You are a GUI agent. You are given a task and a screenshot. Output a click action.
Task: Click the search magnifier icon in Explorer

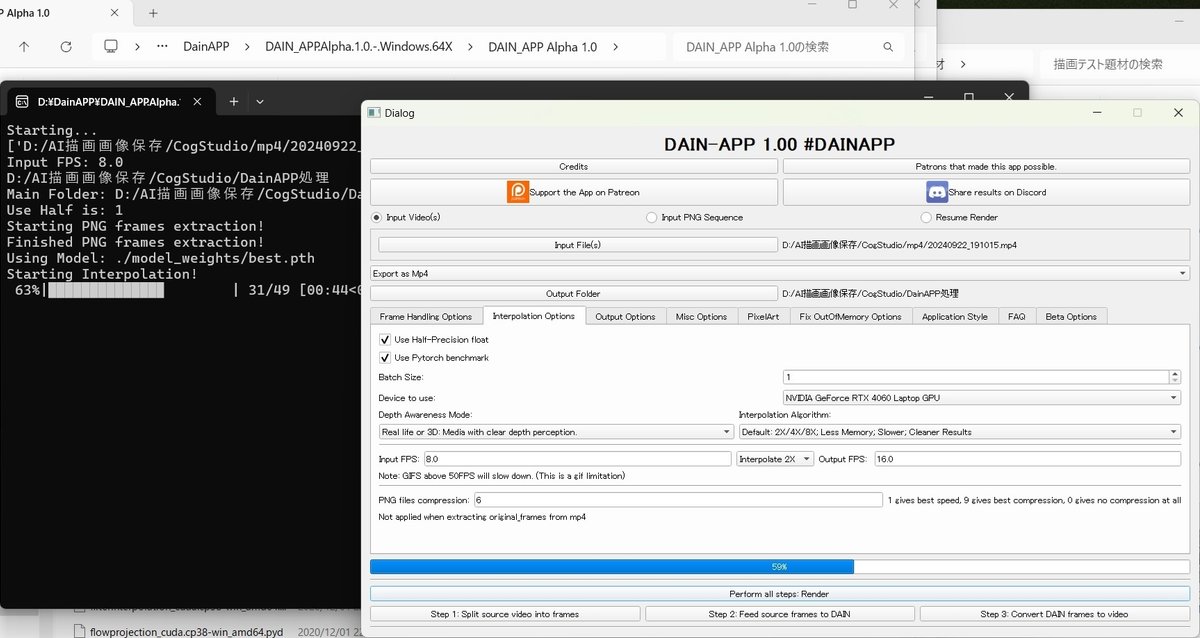click(x=888, y=47)
